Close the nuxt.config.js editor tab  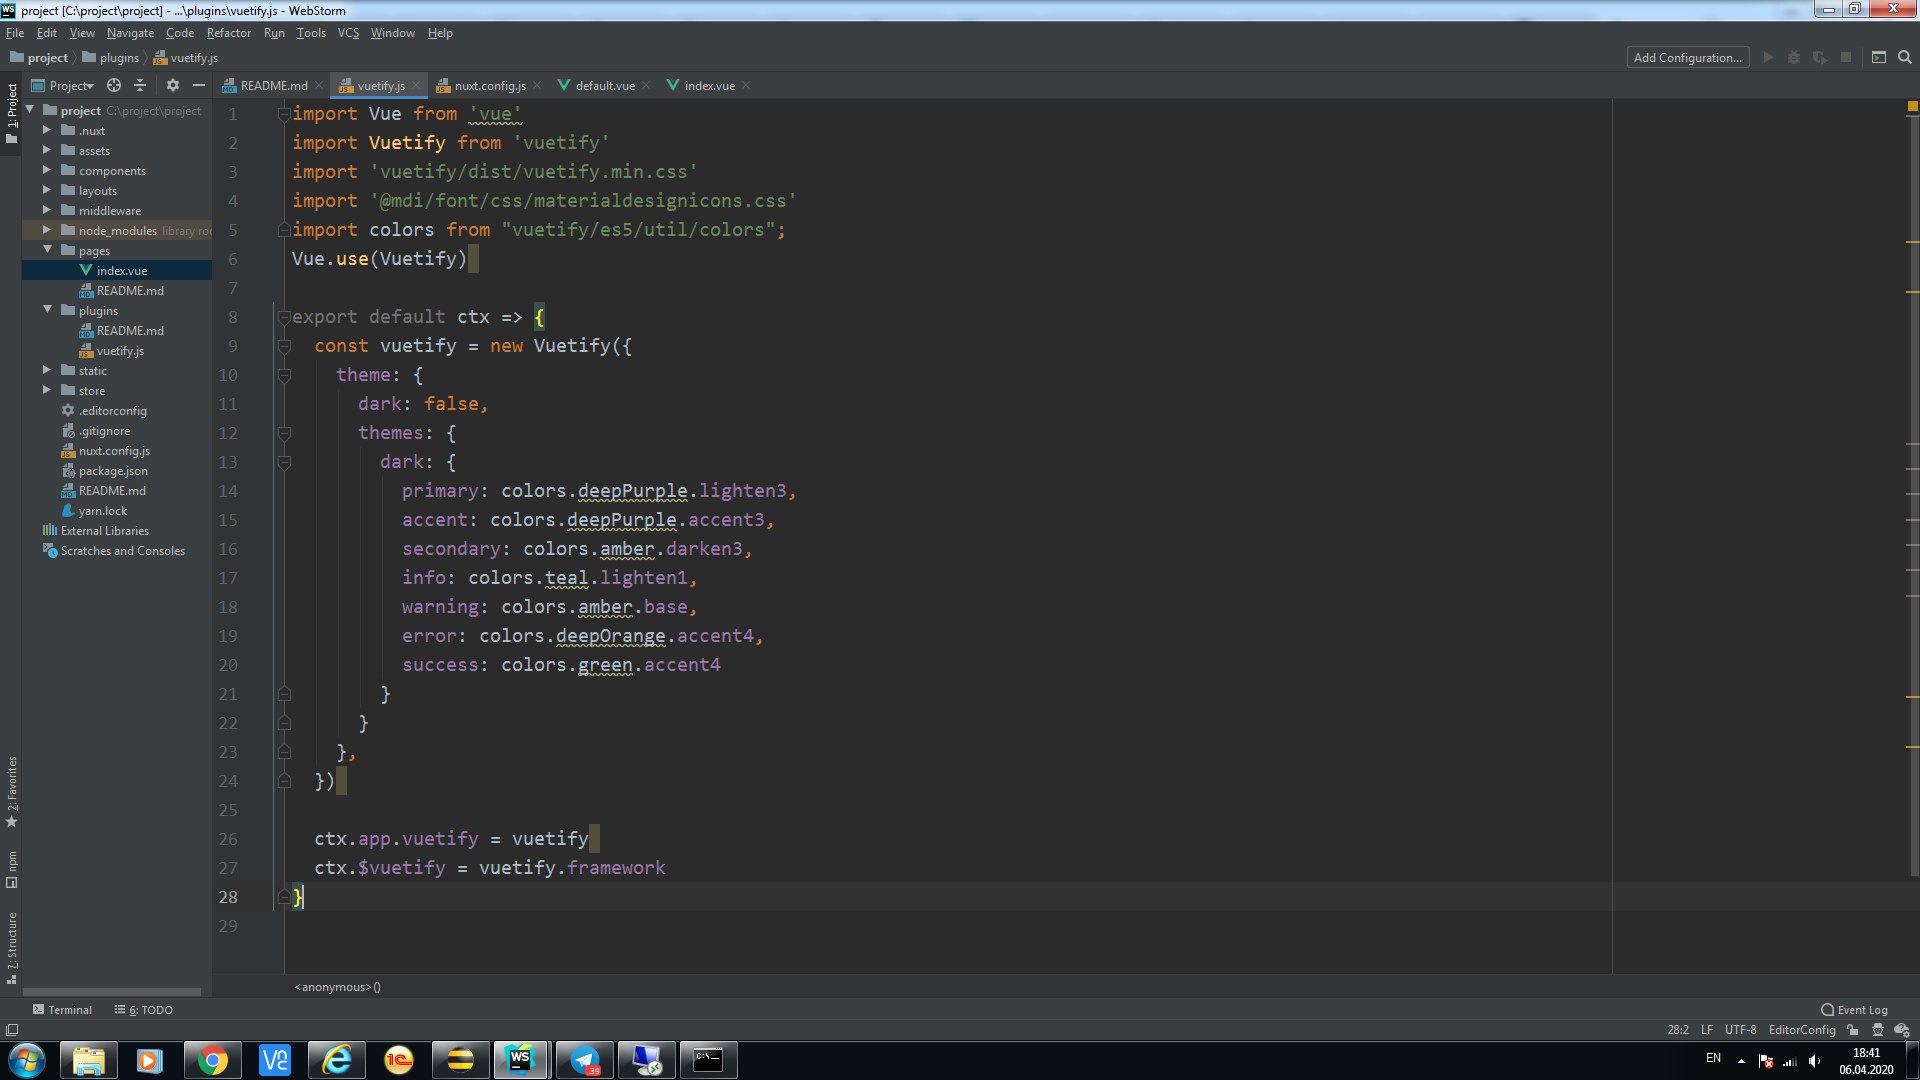tap(537, 86)
